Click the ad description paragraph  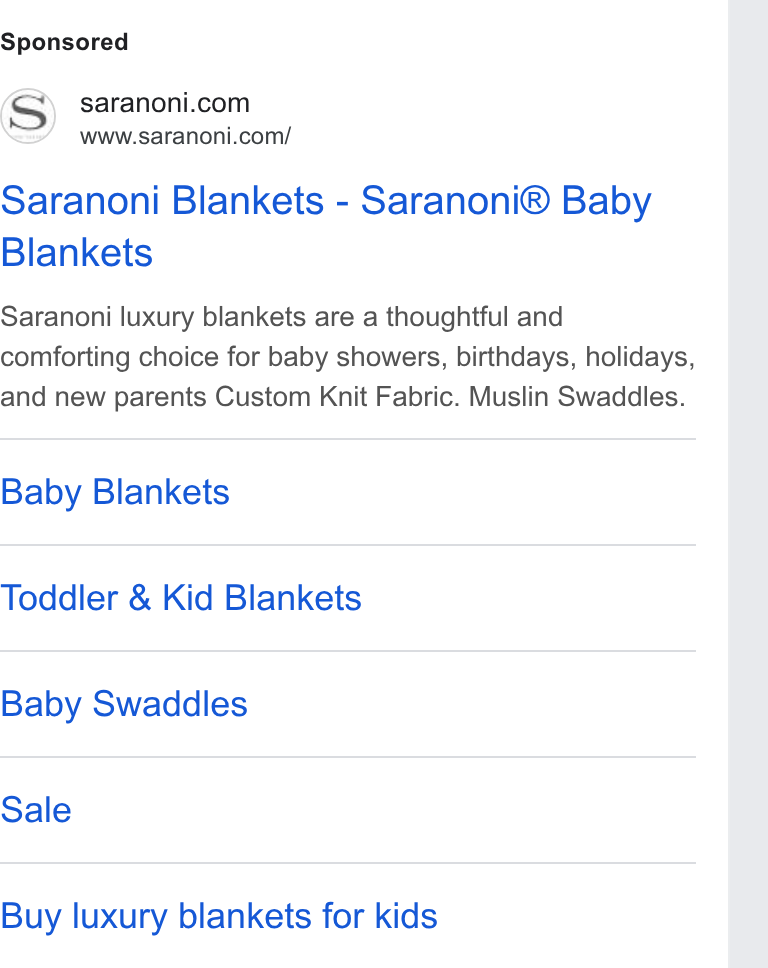tap(348, 357)
